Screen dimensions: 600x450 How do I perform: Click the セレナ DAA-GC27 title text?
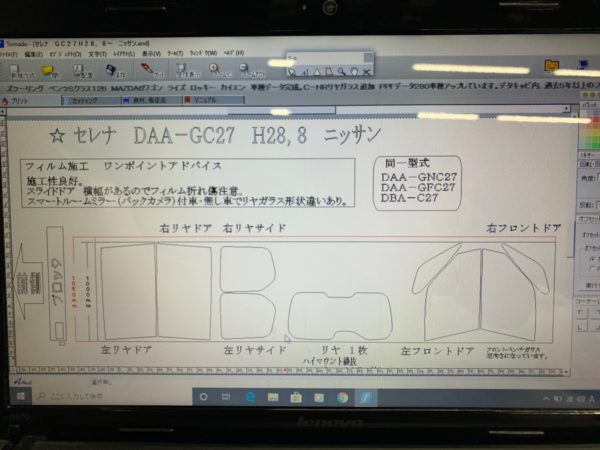[x=215, y=135]
